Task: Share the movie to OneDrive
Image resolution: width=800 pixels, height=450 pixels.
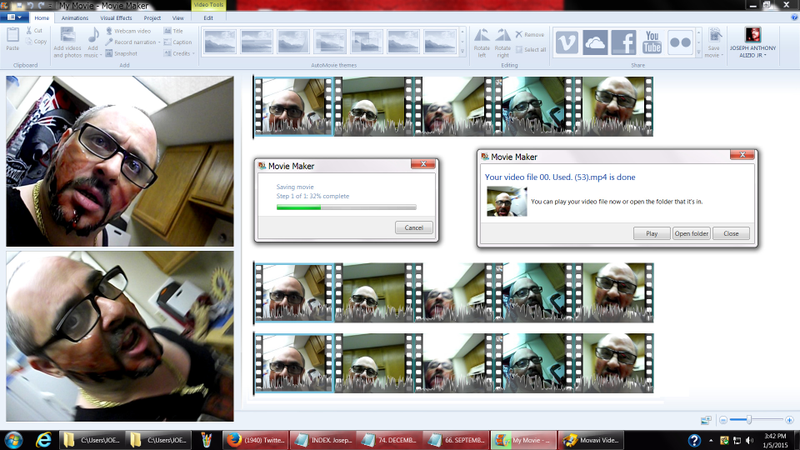Action: coord(595,42)
